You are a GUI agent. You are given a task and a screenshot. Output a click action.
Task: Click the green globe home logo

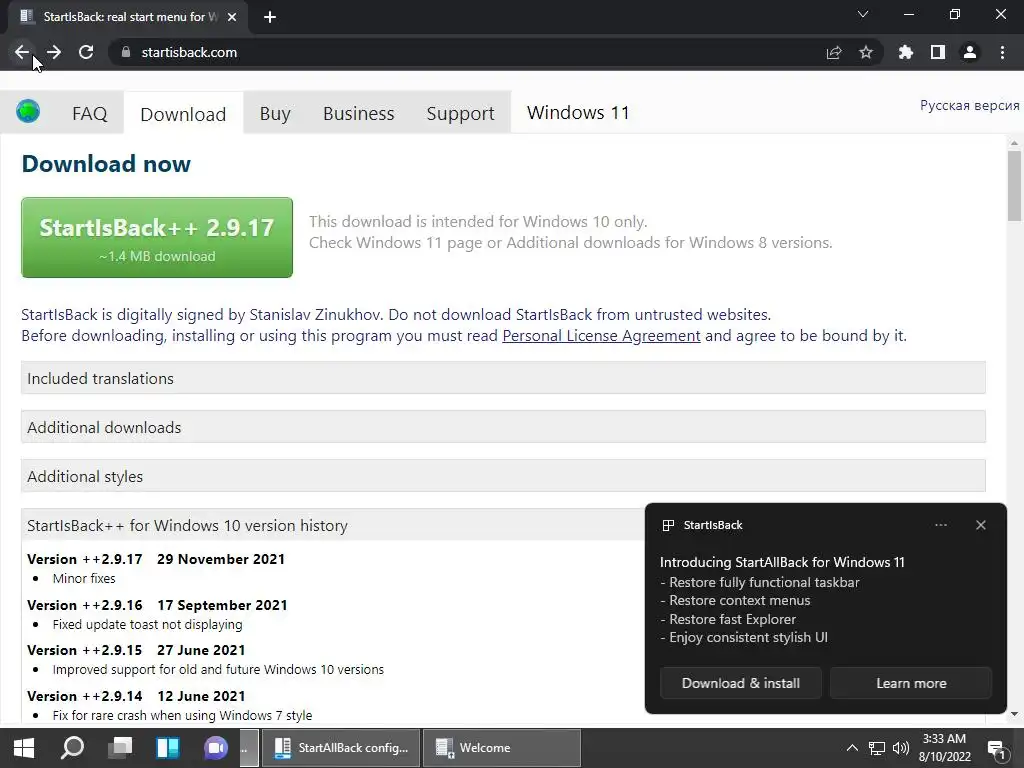click(x=28, y=111)
